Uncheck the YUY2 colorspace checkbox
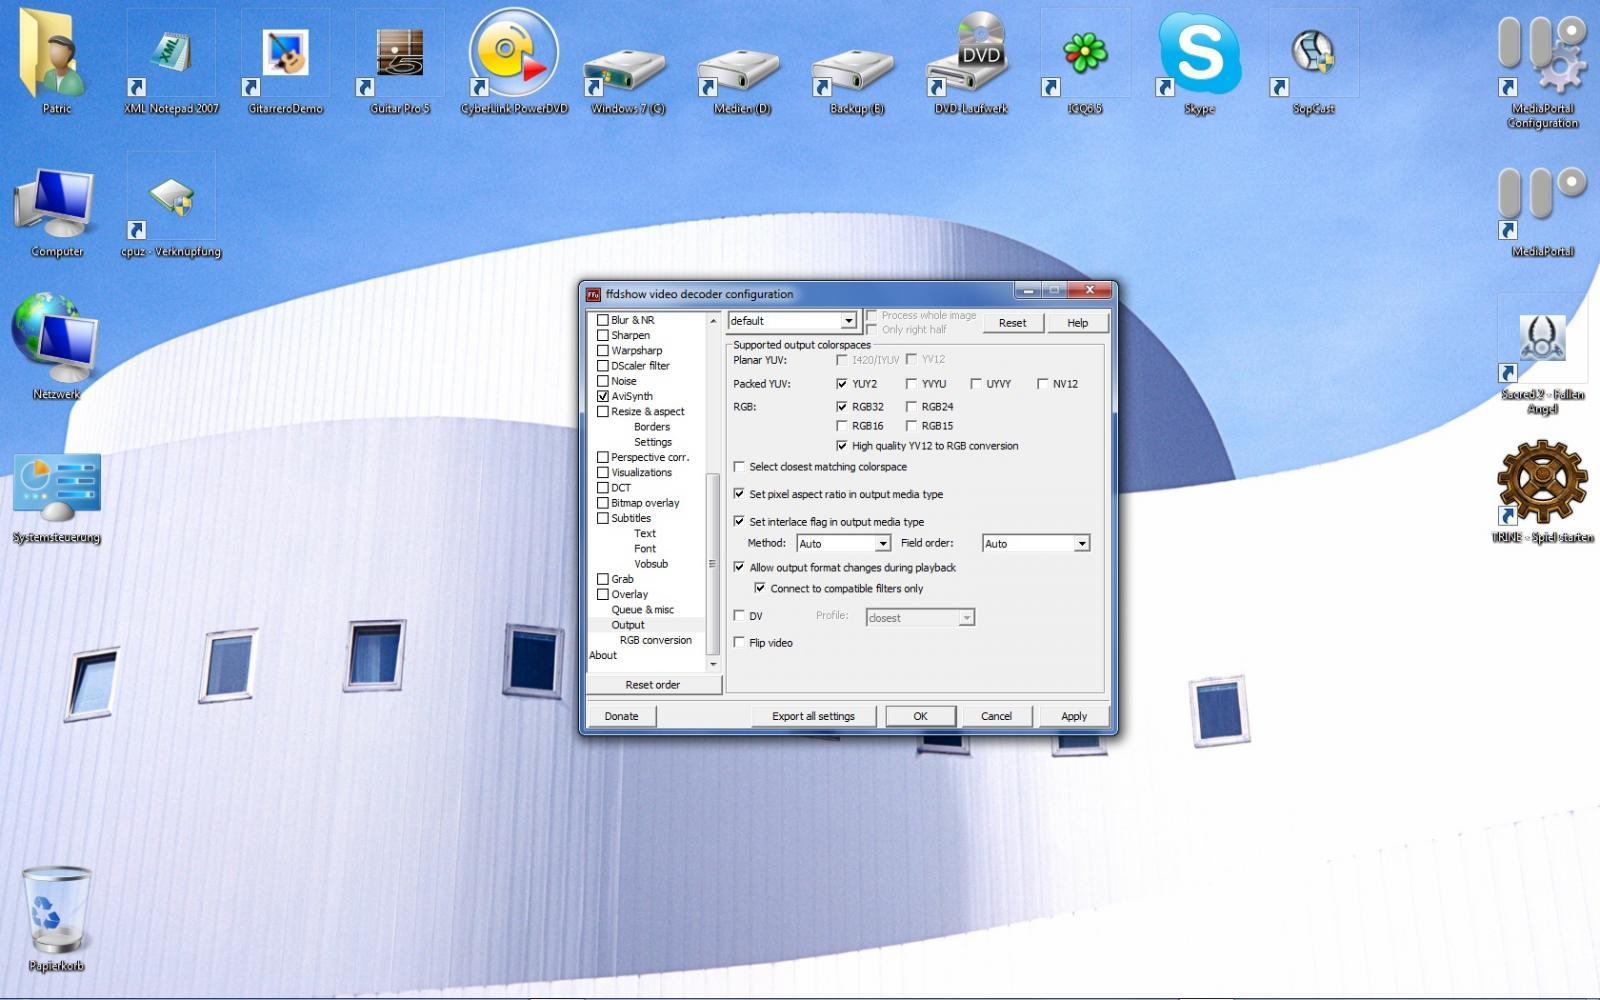The height and width of the screenshot is (1000, 1600). point(841,384)
